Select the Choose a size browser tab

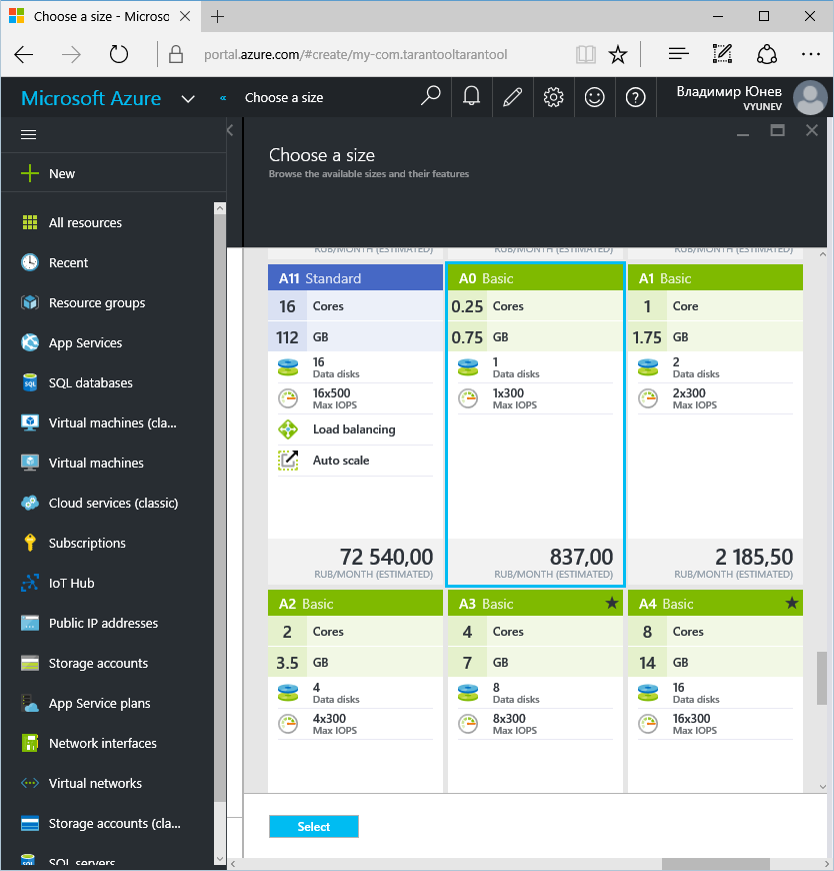[100, 17]
